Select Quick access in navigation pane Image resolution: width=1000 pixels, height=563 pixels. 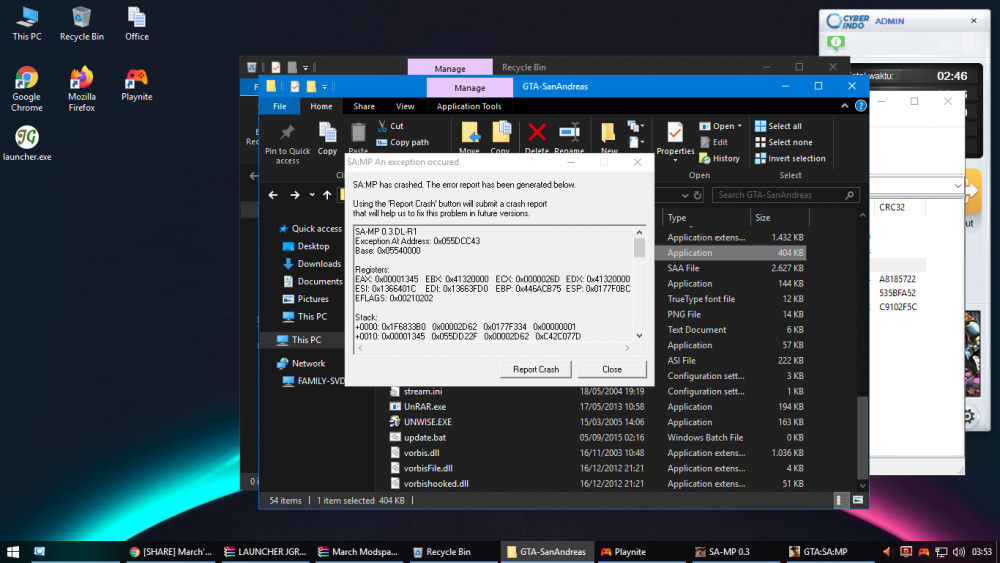[x=311, y=228]
